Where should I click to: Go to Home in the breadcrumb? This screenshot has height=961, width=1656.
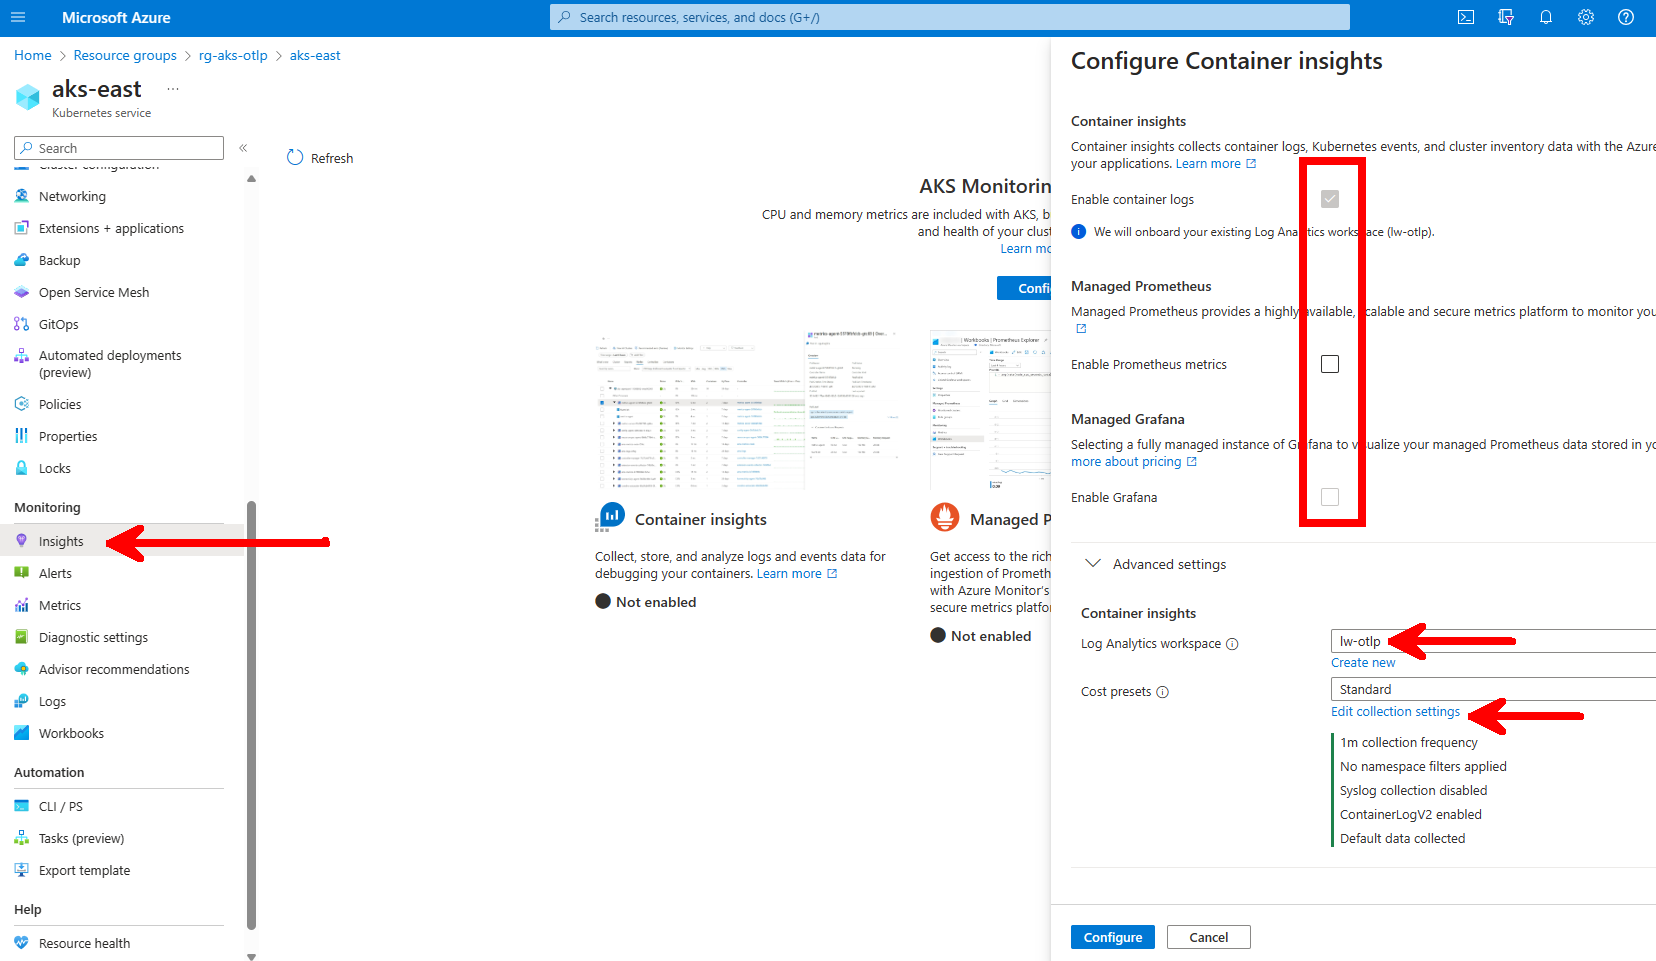coord(33,55)
